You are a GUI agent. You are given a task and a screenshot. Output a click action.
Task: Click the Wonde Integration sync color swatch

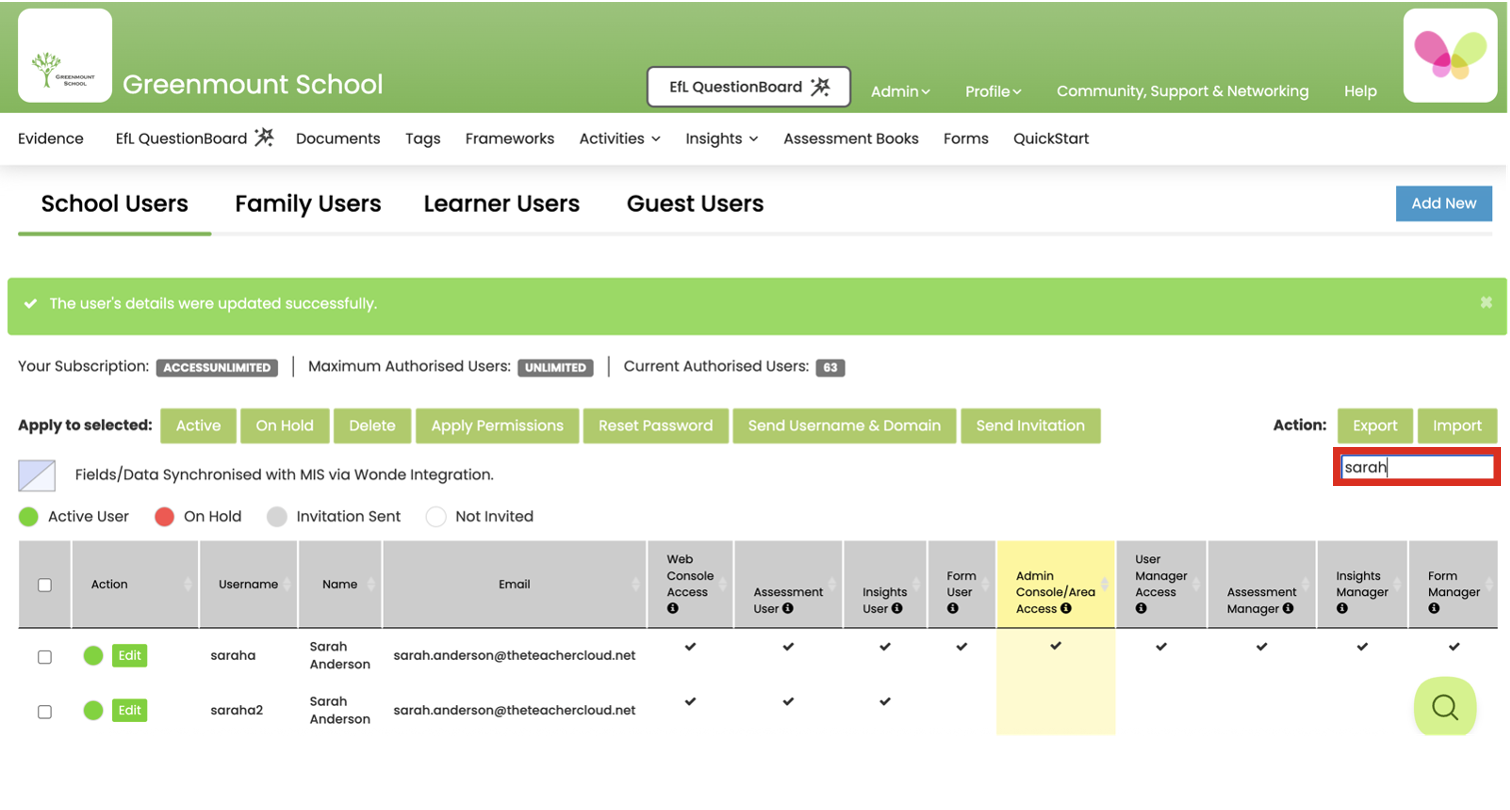click(x=36, y=475)
